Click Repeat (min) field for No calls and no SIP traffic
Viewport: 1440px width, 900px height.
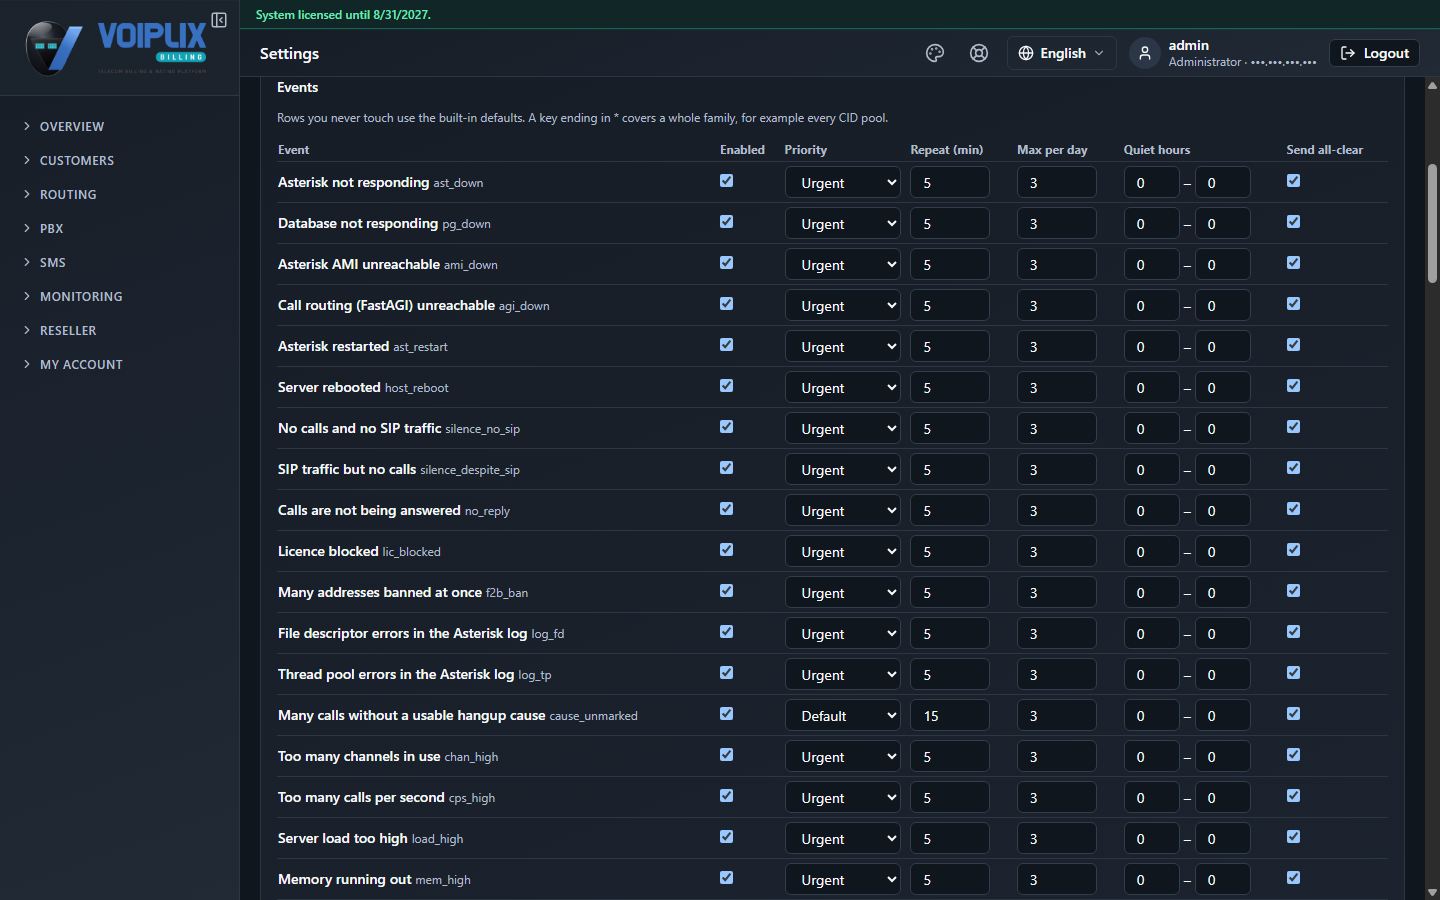tap(950, 429)
